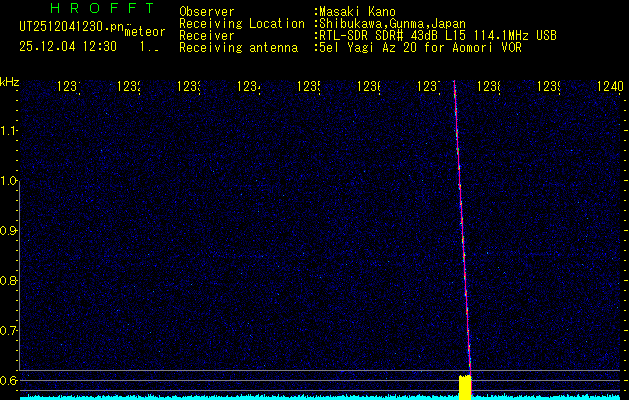The image size is (629, 400).
Task: Click the meteor mode label
Action: pos(144,33)
